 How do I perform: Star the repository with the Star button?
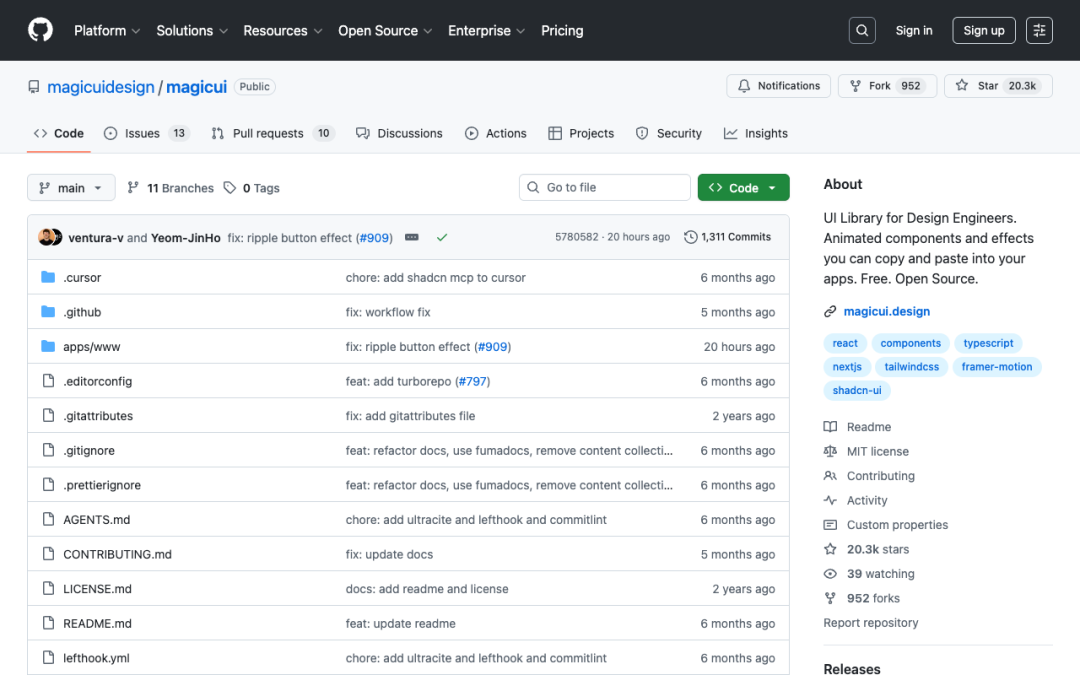point(998,85)
